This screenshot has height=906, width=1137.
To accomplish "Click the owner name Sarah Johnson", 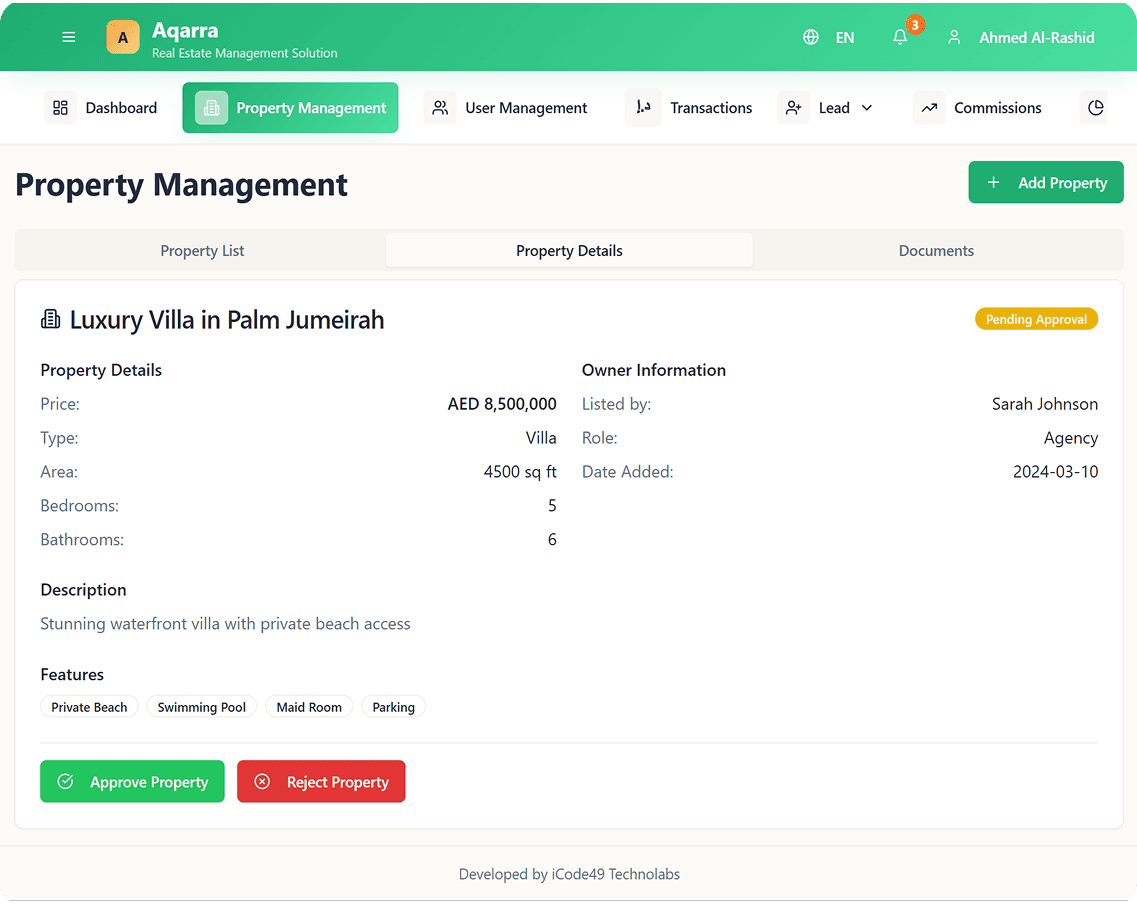I will click(1045, 404).
